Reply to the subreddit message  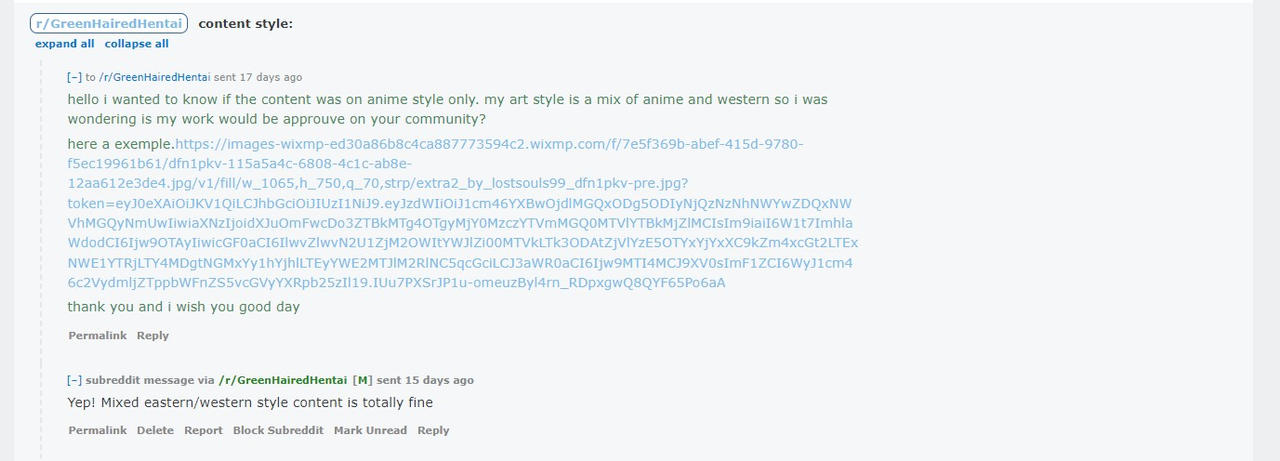pyautogui.click(x=433, y=431)
